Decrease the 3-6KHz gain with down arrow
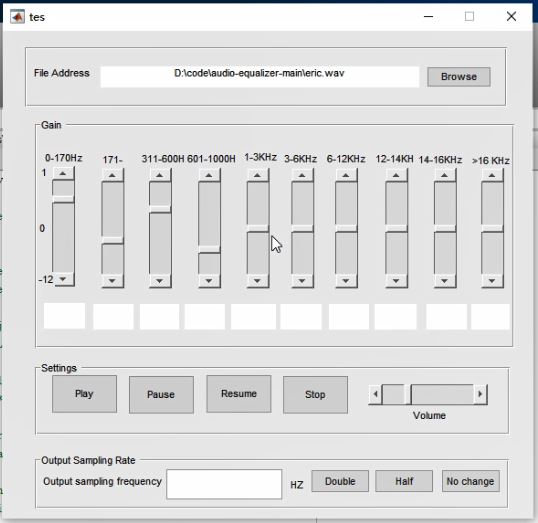The height and width of the screenshot is (523, 538). [x=302, y=281]
